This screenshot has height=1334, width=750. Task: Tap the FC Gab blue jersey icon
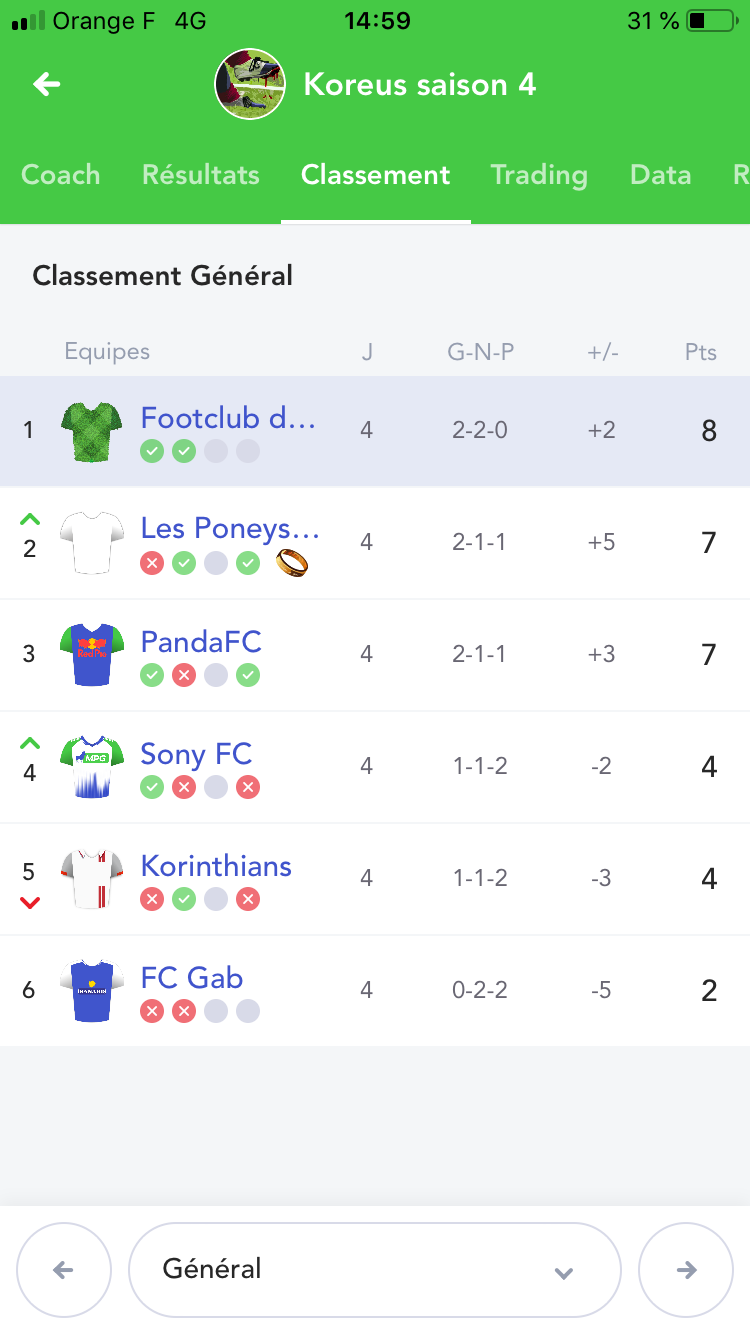92,991
